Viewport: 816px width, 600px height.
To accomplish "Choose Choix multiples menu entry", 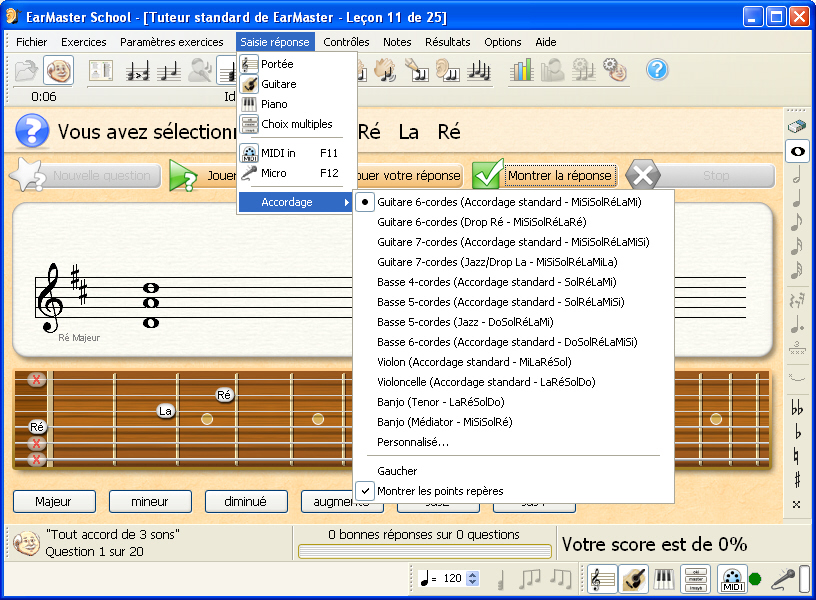I will click(295, 124).
